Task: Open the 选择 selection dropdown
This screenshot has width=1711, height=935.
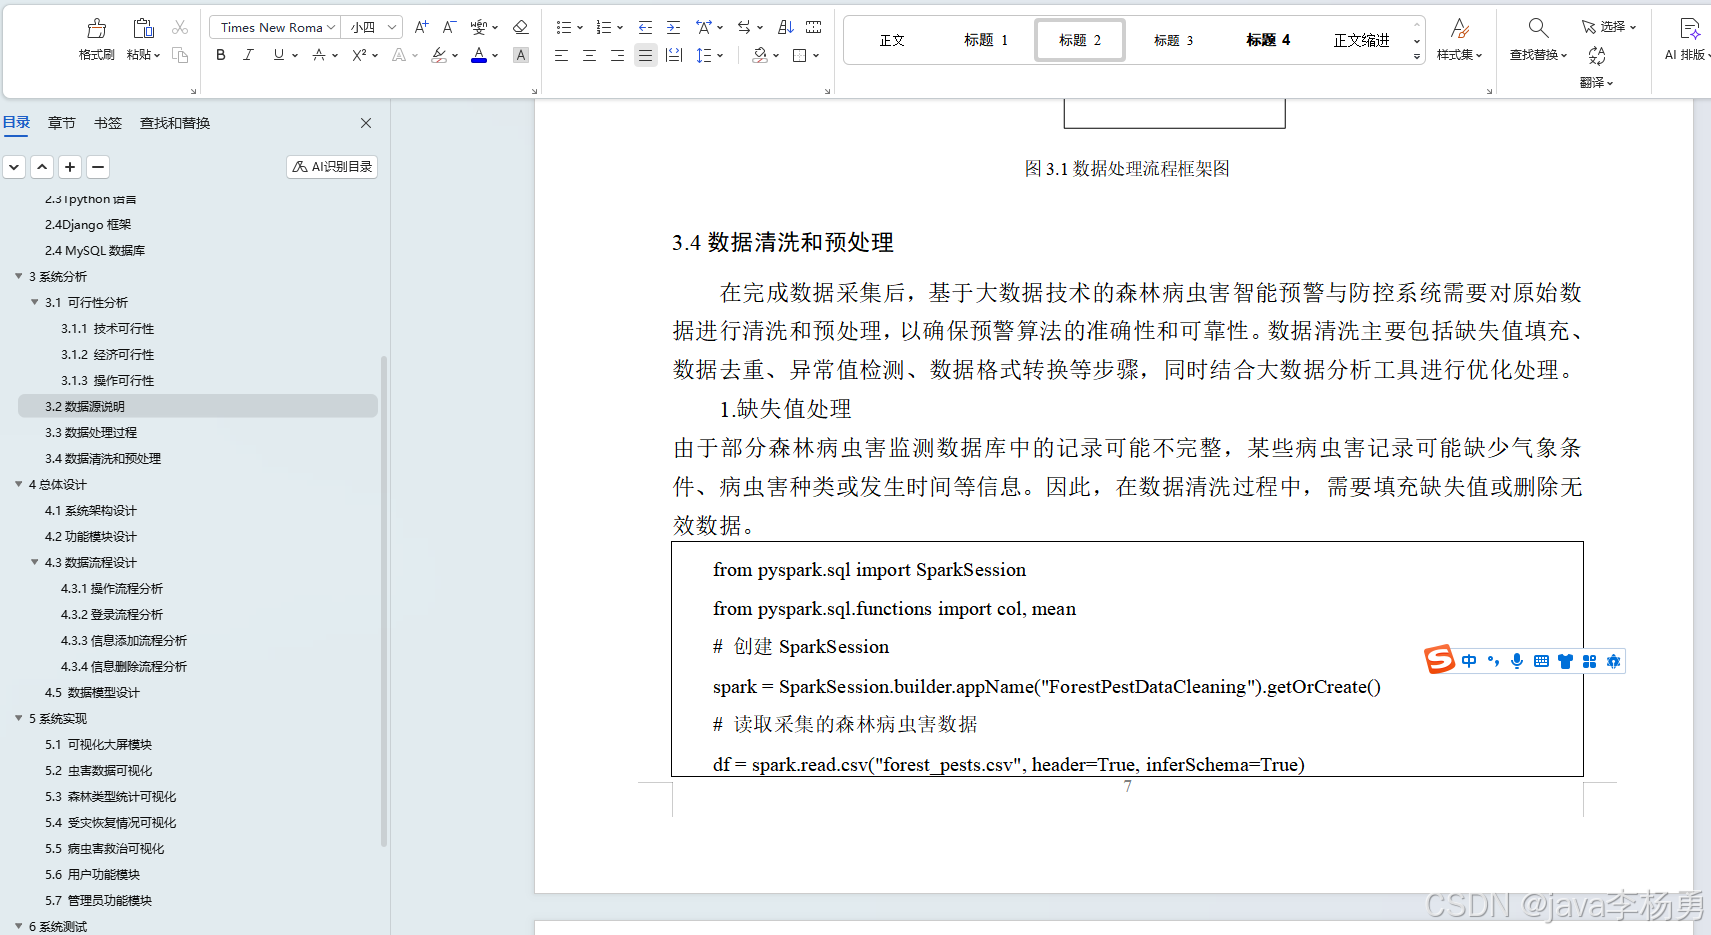Action: click(1609, 27)
